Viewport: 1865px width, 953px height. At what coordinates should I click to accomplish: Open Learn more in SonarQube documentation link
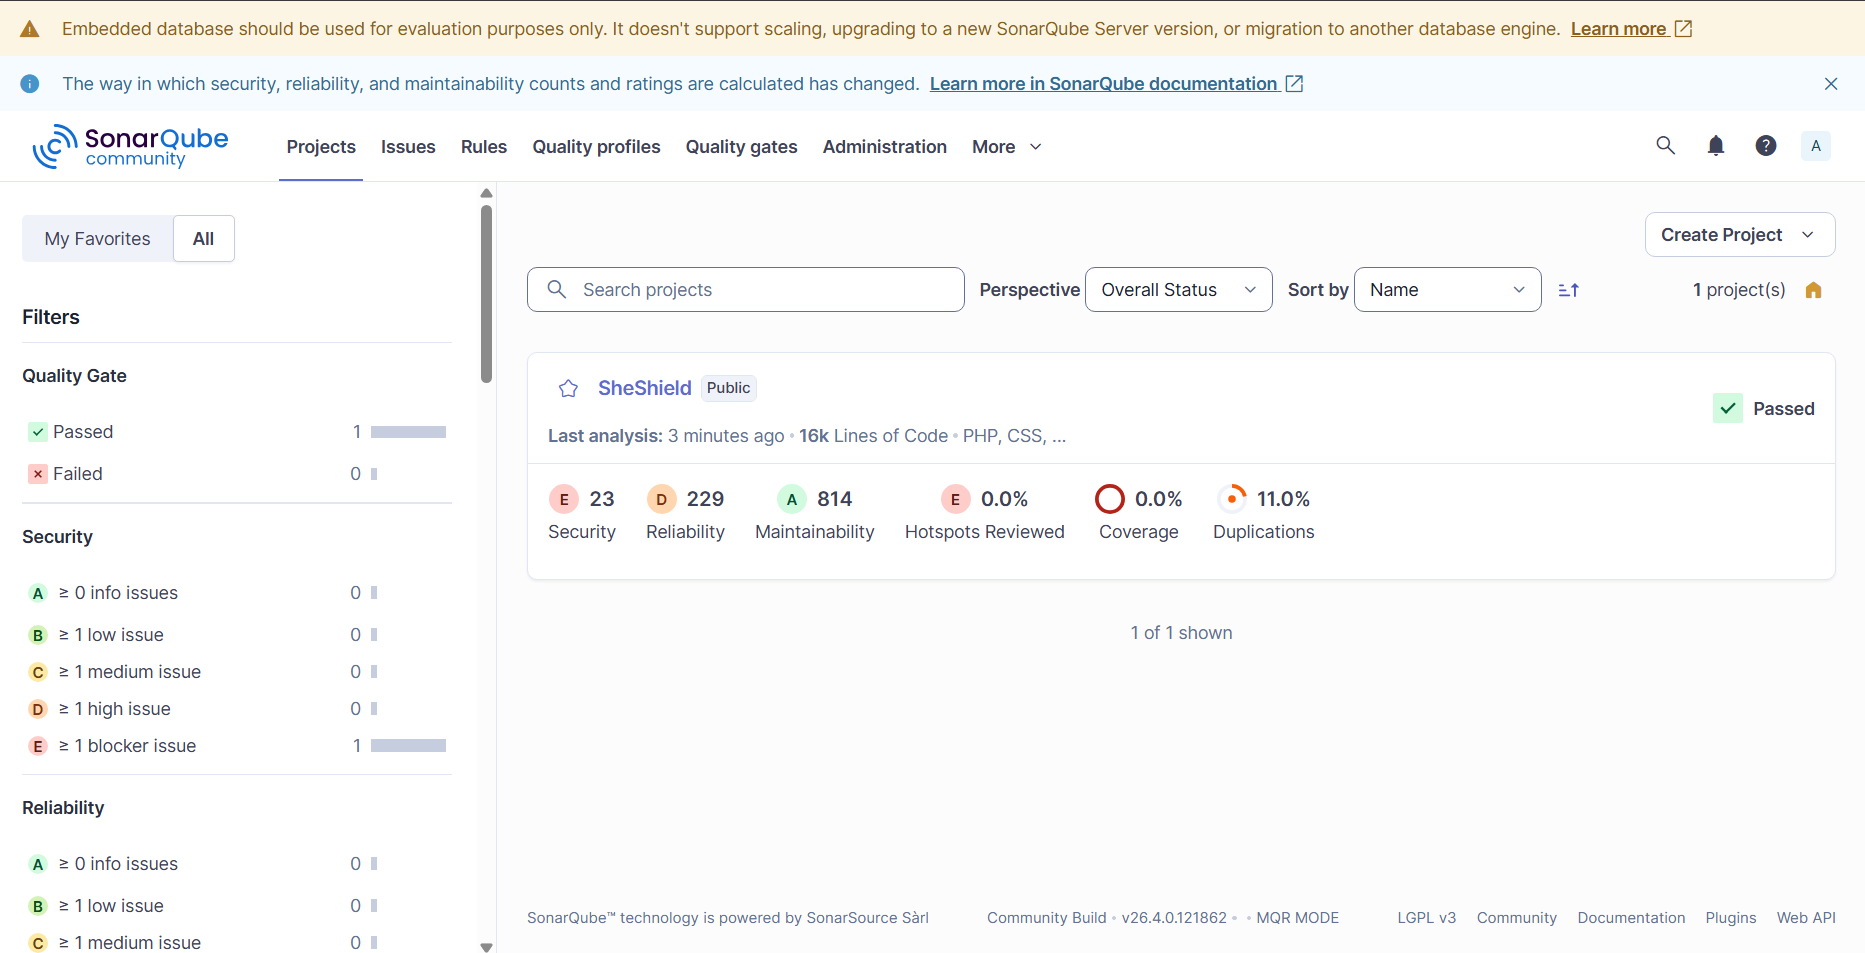coord(1116,84)
